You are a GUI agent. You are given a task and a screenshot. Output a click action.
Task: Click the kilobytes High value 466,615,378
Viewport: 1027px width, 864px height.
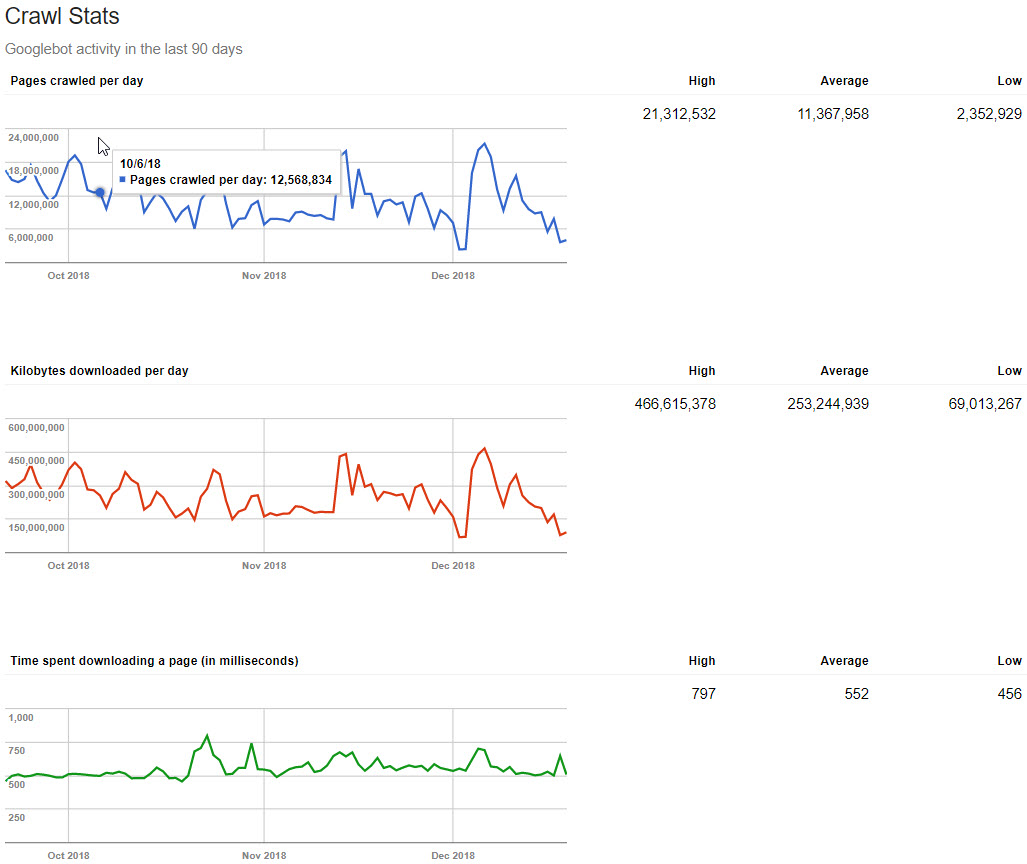675,404
